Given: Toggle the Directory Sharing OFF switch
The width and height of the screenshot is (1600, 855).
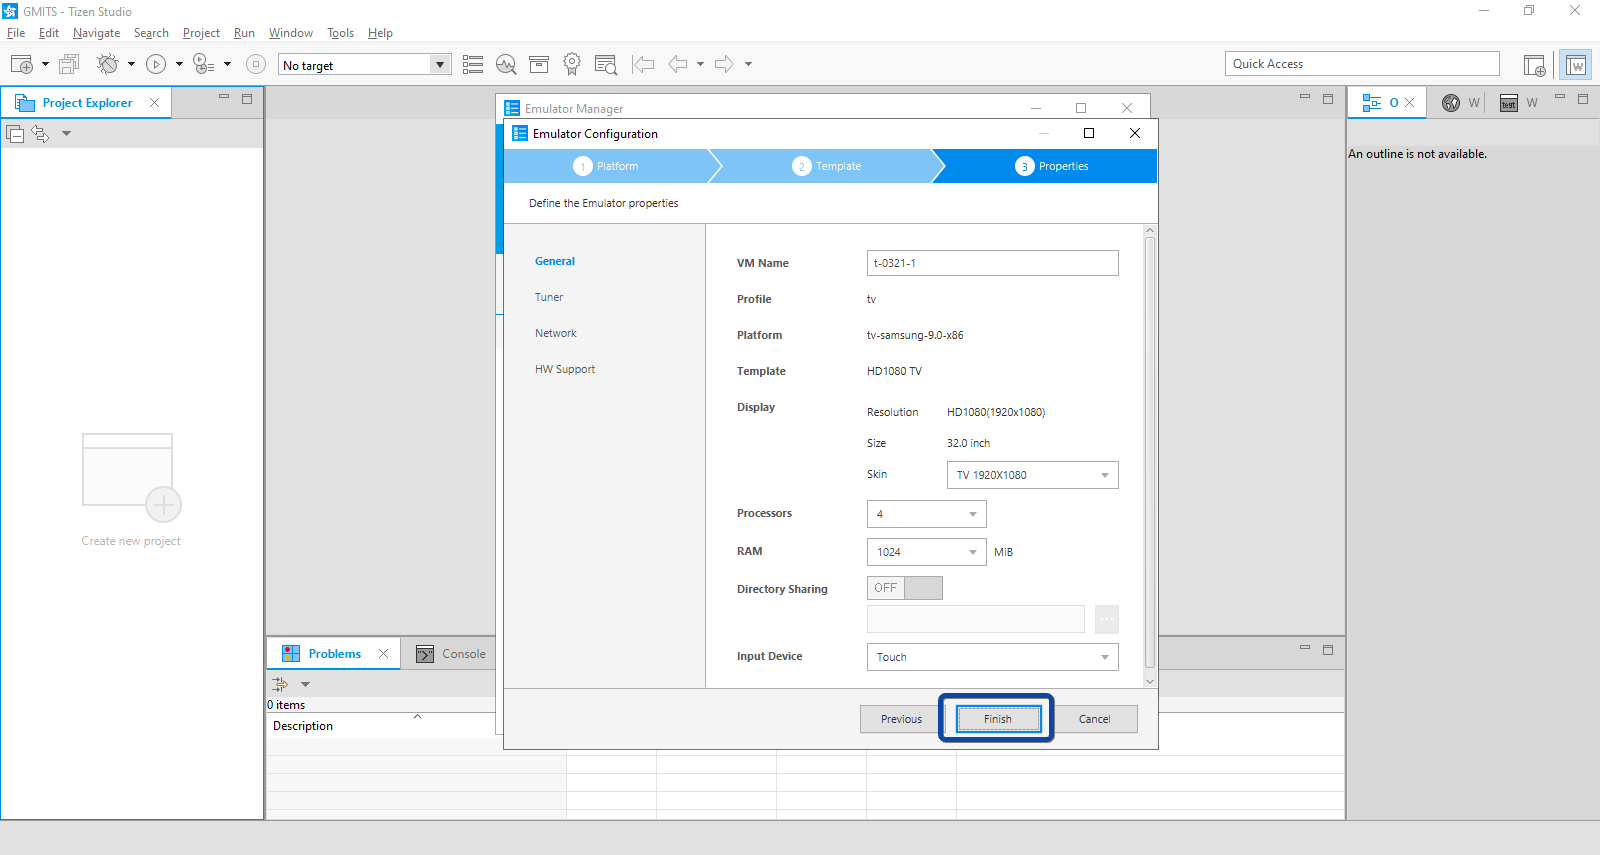Looking at the screenshot, I should click(x=905, y=588).
